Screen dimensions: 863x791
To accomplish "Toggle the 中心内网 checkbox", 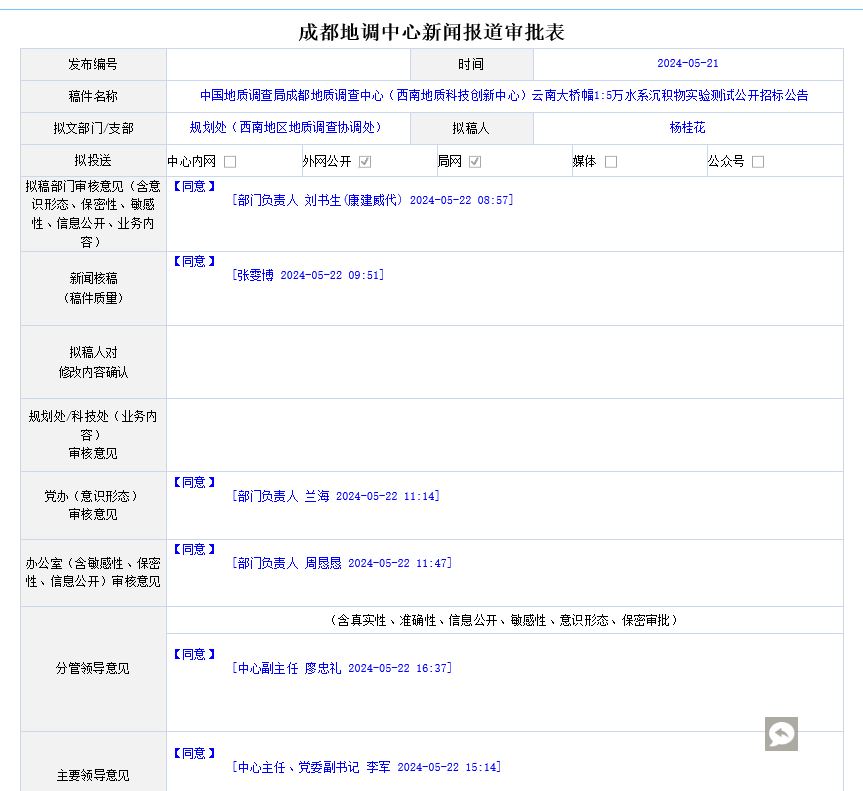I will coord(230,162).
